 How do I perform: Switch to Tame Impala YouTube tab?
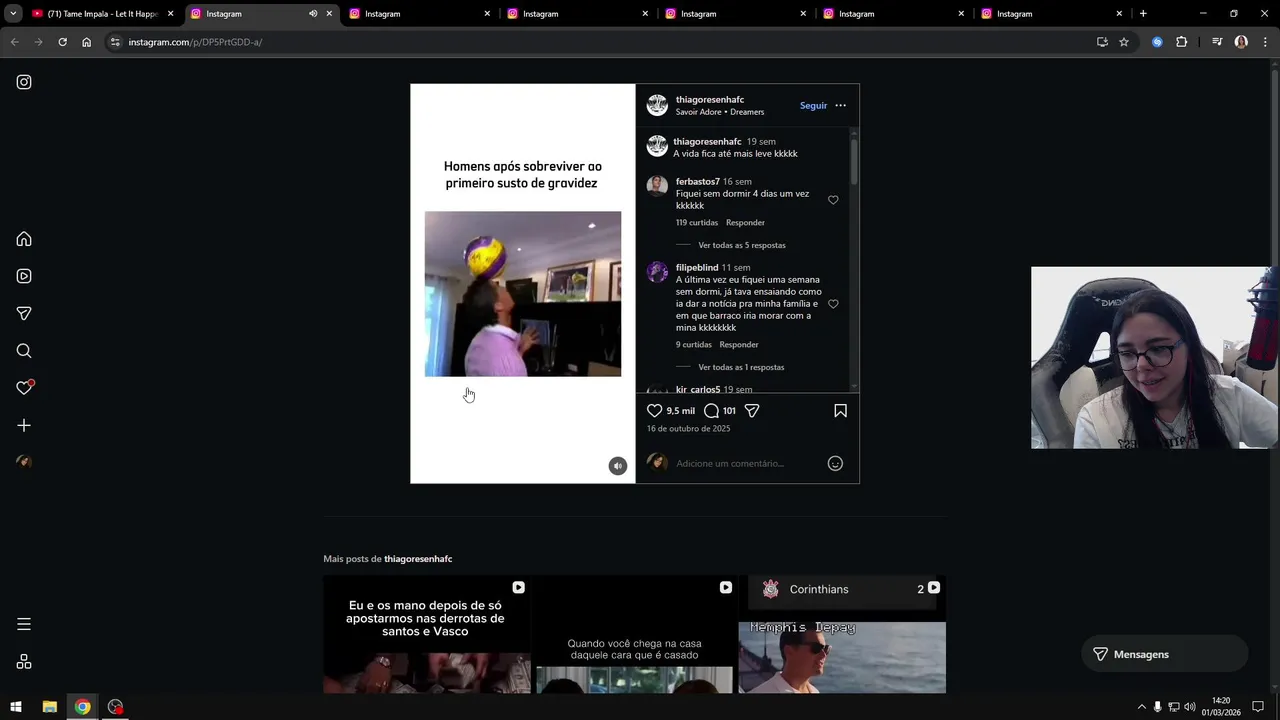103,14
